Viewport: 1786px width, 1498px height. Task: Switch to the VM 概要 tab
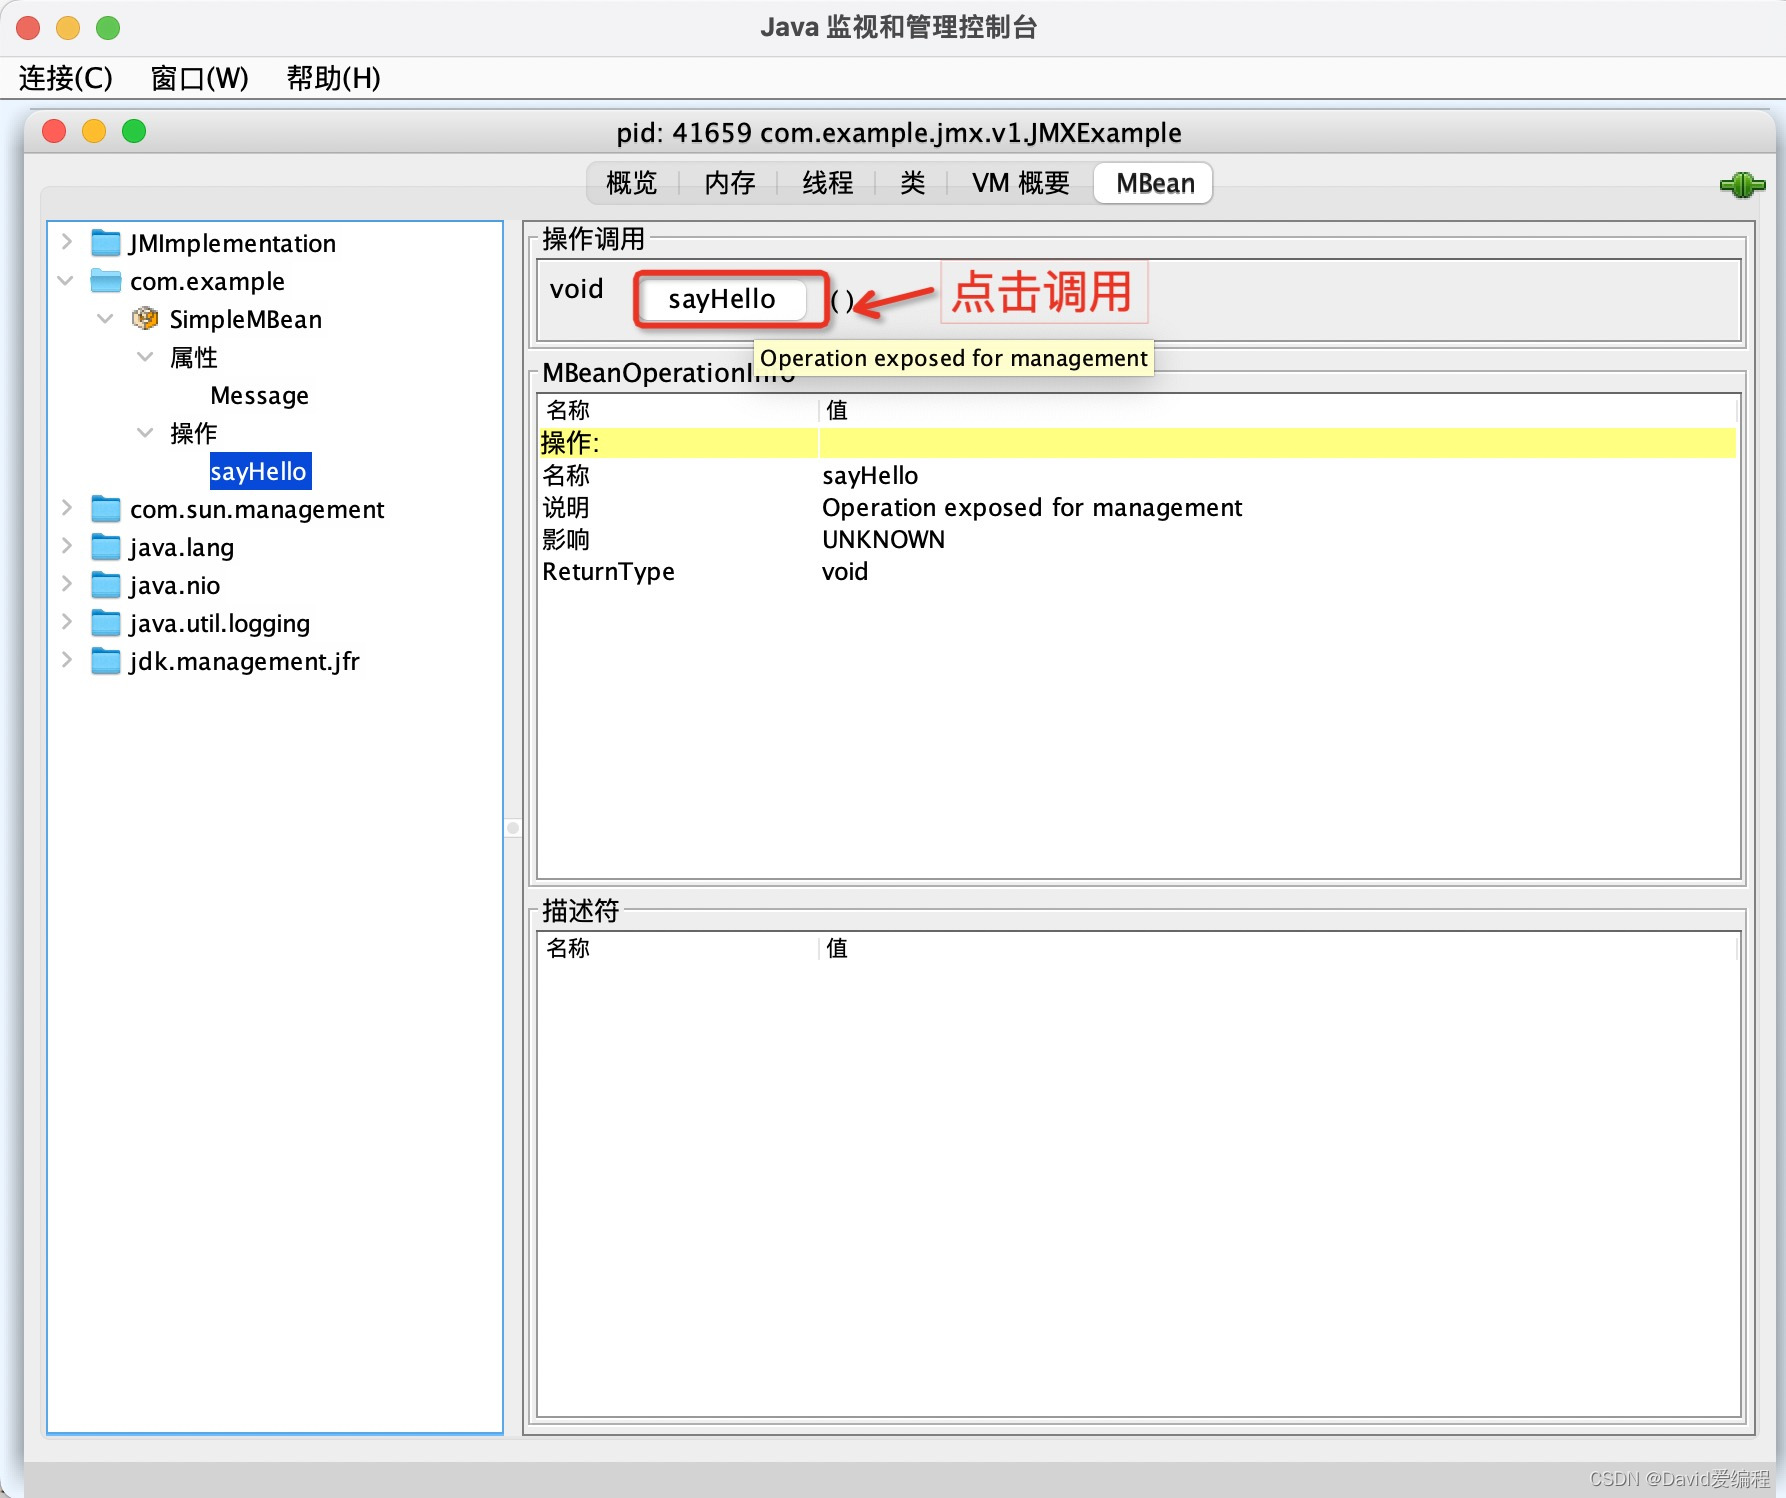1020,183
